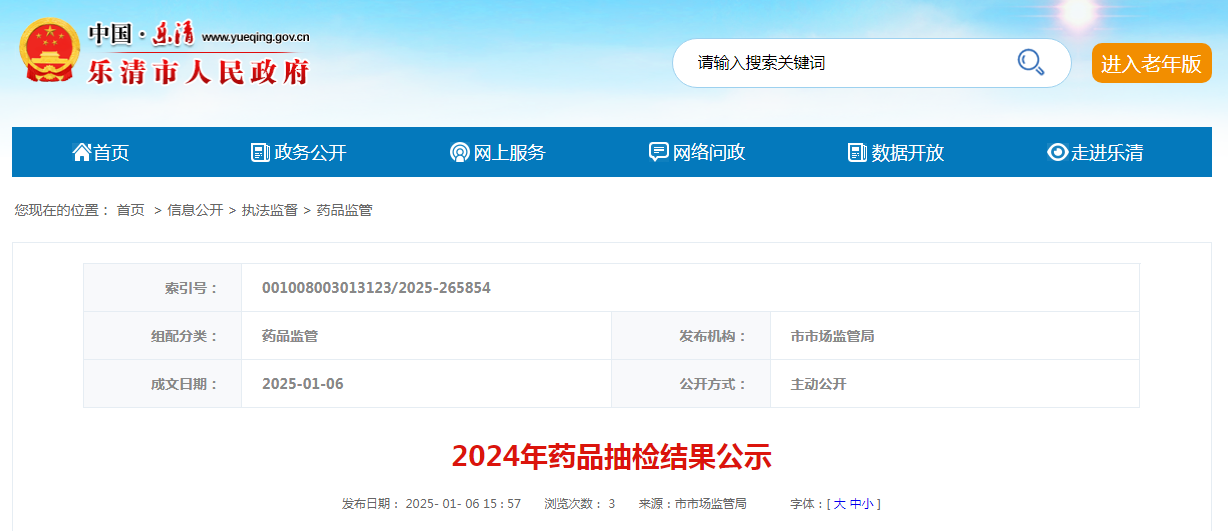The height and width of the screenshot is (531, 1228).
Task: Set font size to 大
Action: click(840, 504)
